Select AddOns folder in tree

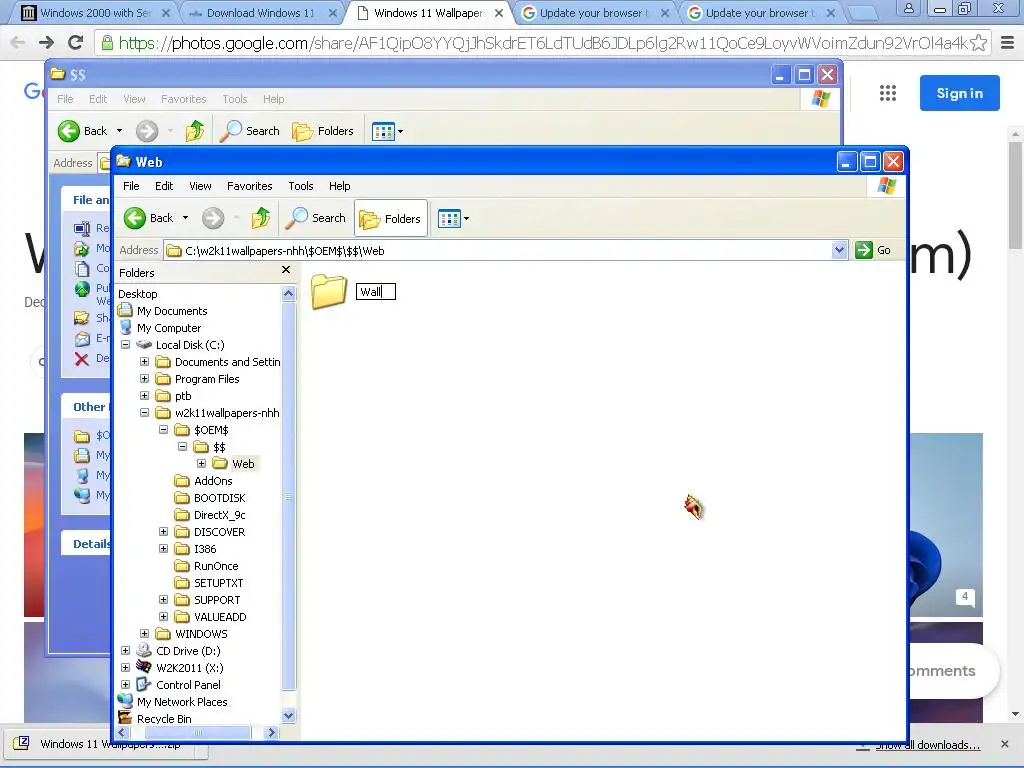213,481
